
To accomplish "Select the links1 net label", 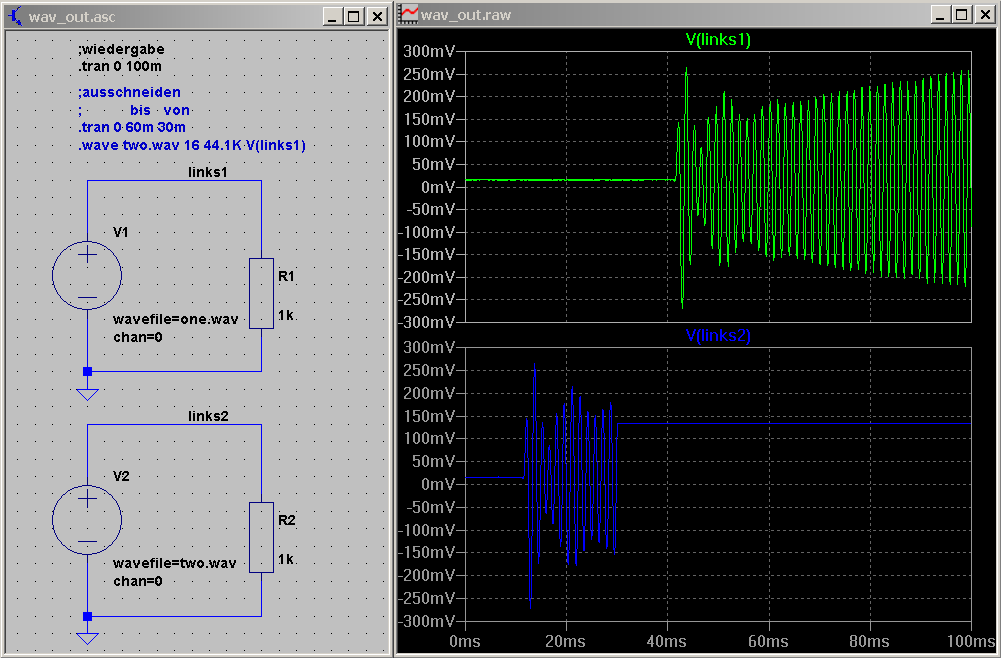I will pyautogui.click(x=208, y=172).
